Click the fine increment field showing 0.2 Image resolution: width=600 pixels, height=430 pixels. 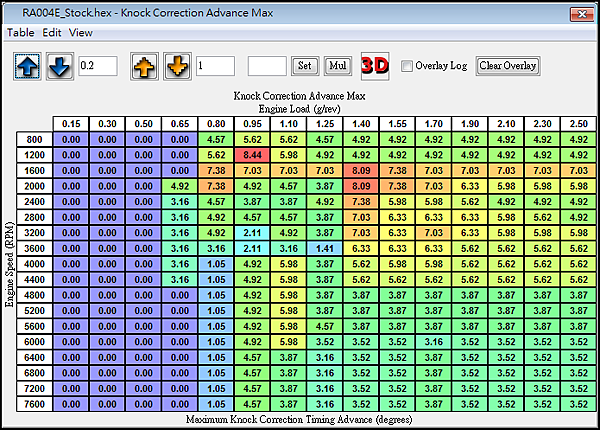[x=98, y=66]
